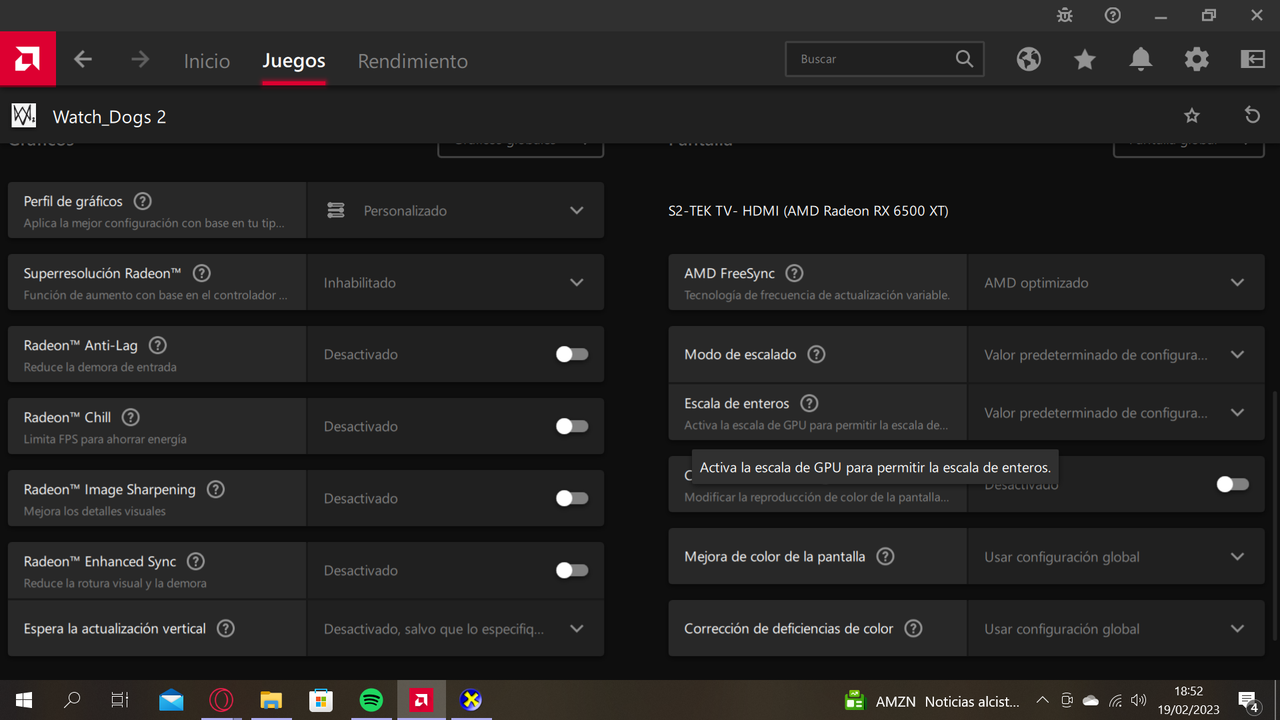Image resolution: width=1280 pixels, height=720 pixels.
Task: Show help for Radeon Image Sharpening
Action: [x=215, y=489]
